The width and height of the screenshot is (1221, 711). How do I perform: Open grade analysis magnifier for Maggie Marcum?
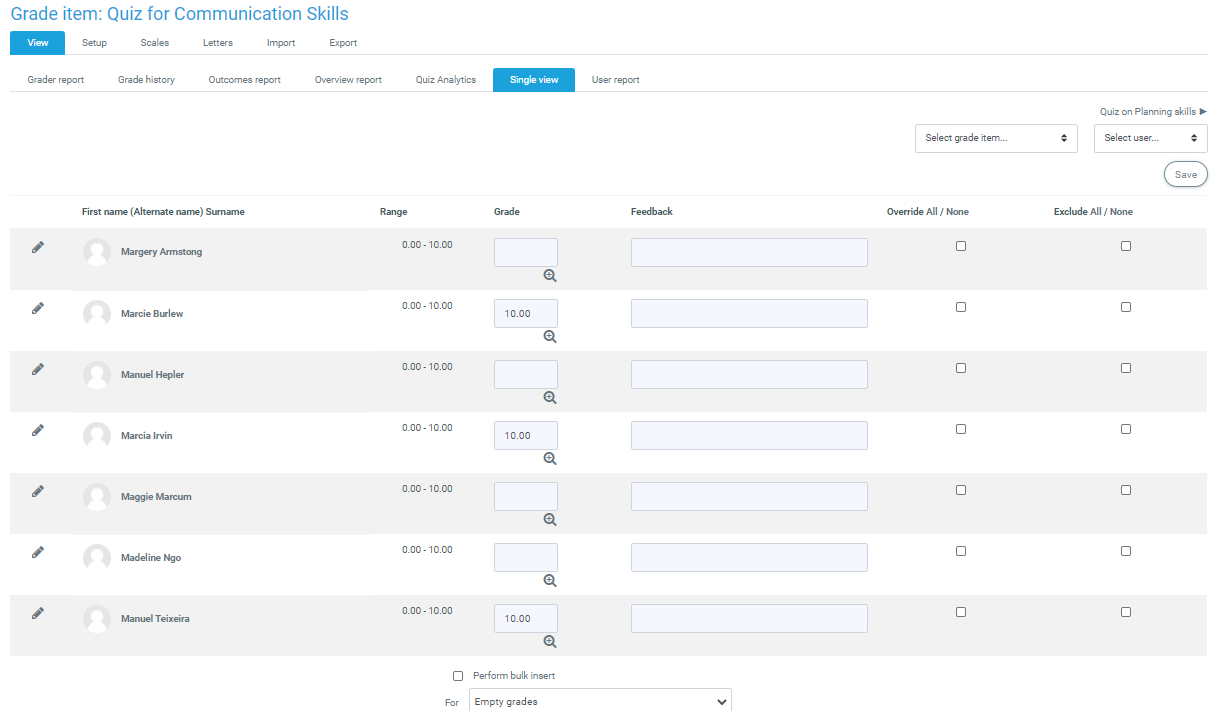point(549,520)
